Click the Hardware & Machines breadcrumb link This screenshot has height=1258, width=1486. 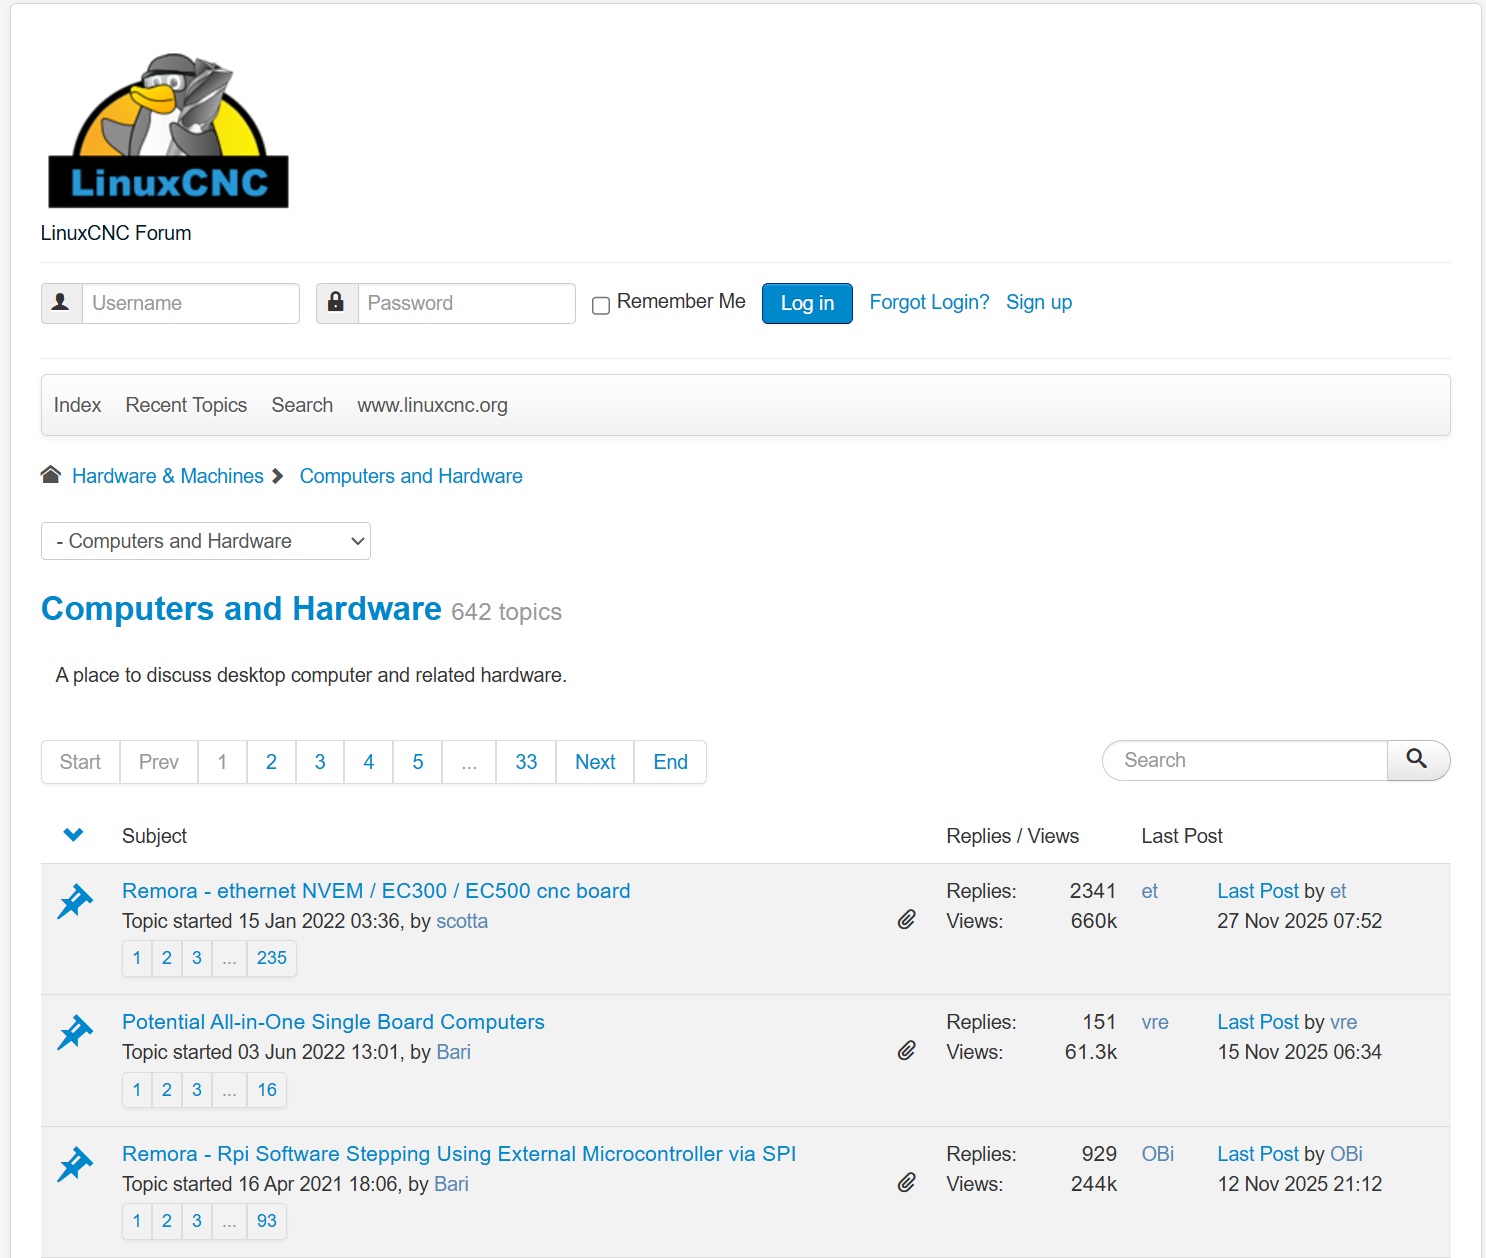coord(167,476)
